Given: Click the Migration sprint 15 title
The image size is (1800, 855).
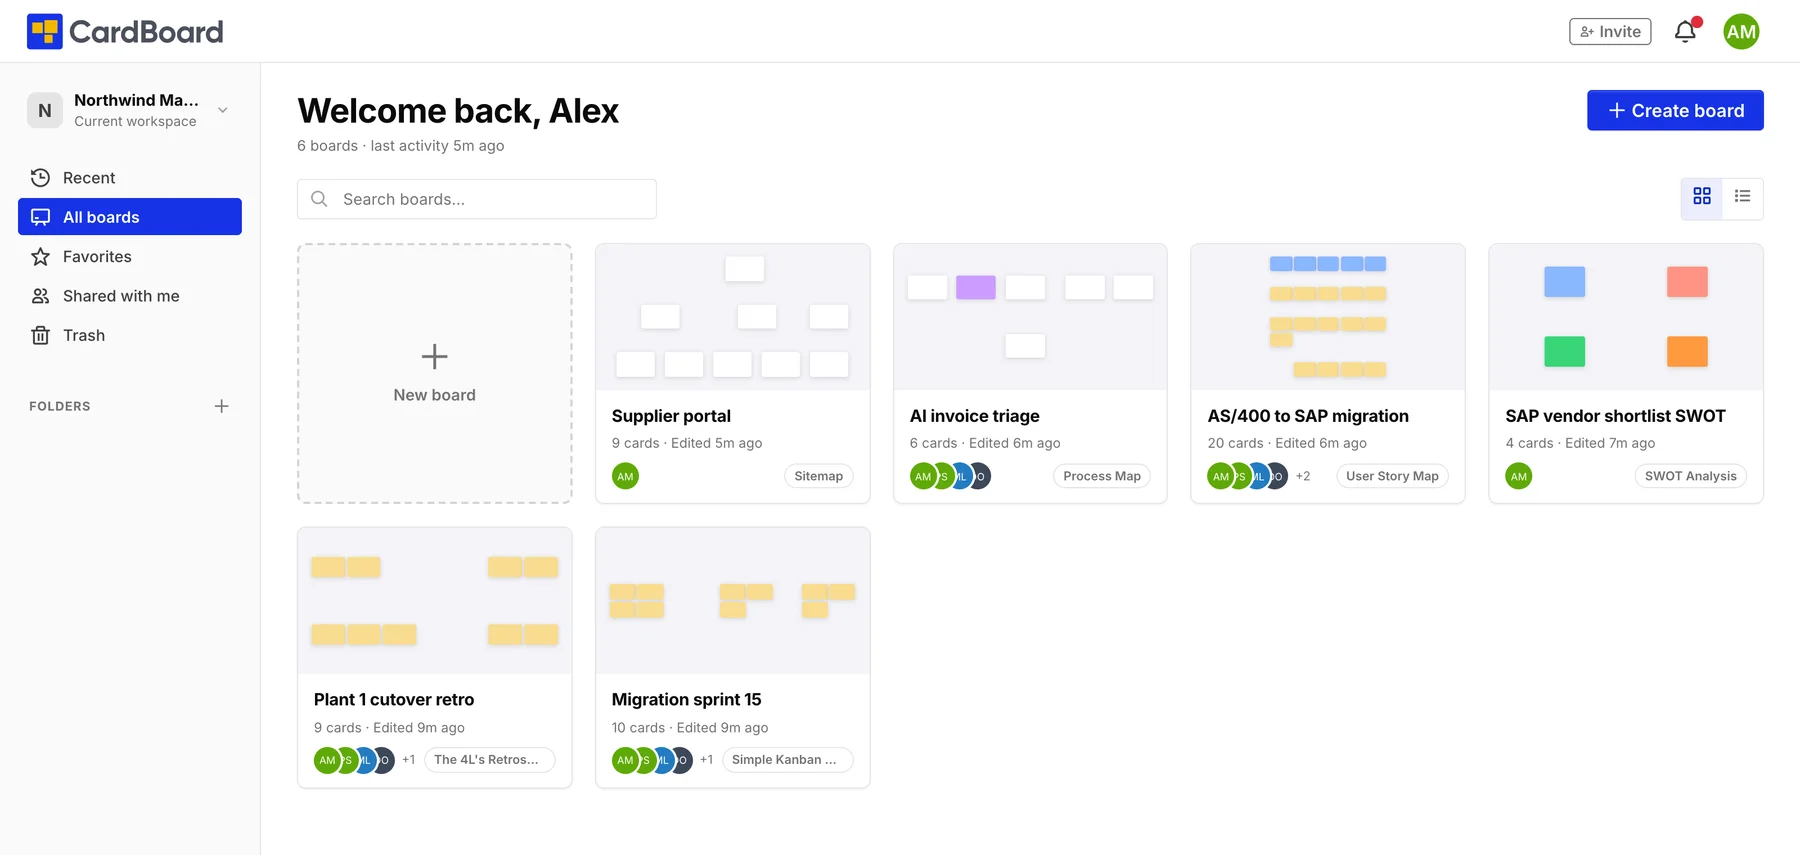Looking at the screenshot, I should click(x=687, y=700).
